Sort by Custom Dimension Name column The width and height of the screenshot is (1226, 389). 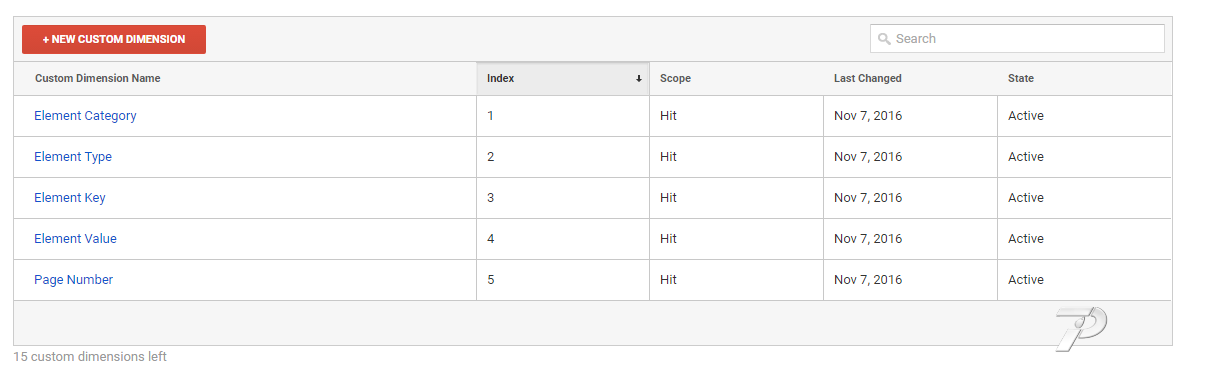97,78
